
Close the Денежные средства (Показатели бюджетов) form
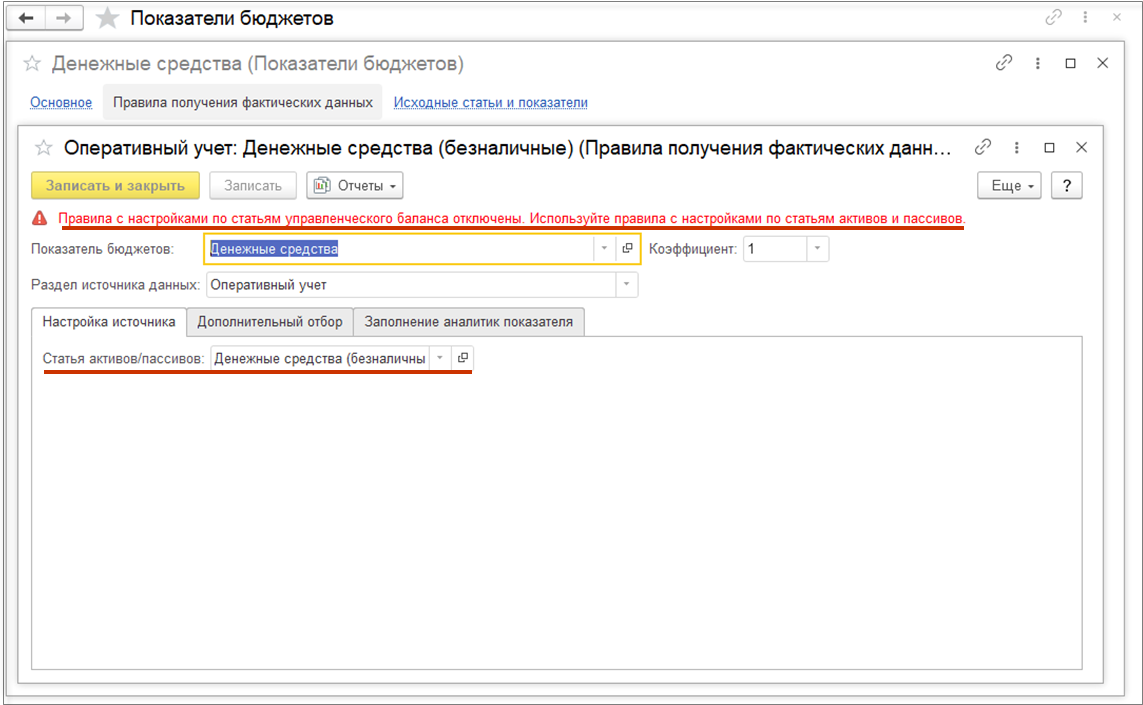pos(1103,63)
